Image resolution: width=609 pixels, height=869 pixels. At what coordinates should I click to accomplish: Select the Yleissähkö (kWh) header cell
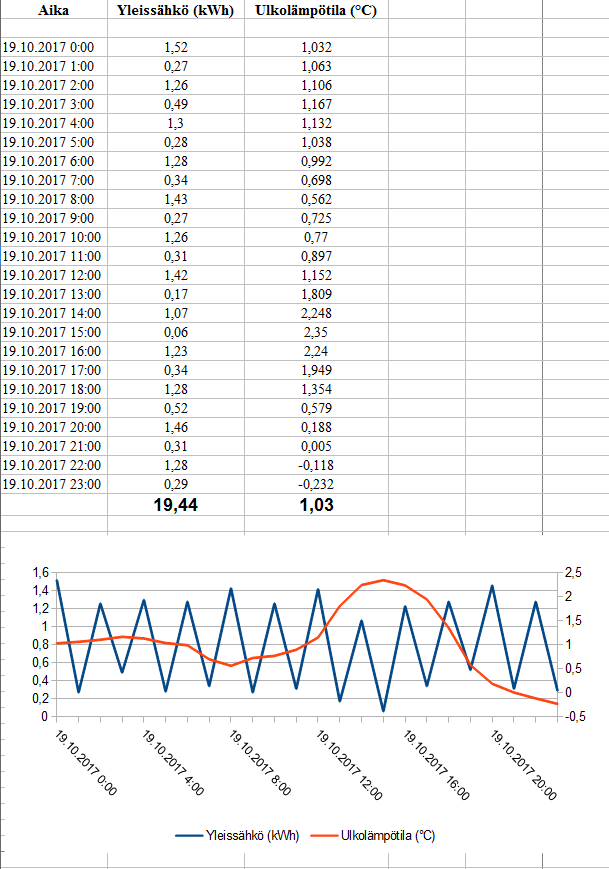click(x=176, y=10)
